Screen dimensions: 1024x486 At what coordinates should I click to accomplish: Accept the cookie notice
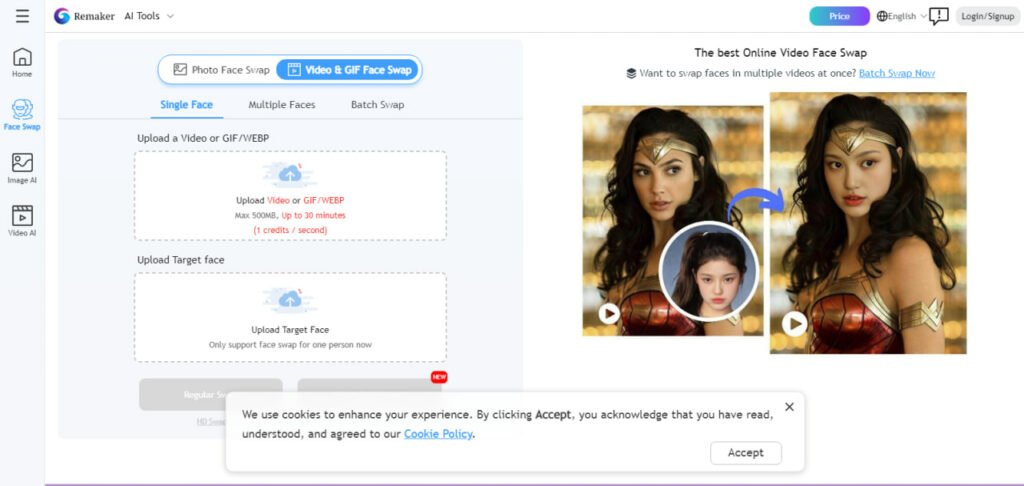click(745, 453)
